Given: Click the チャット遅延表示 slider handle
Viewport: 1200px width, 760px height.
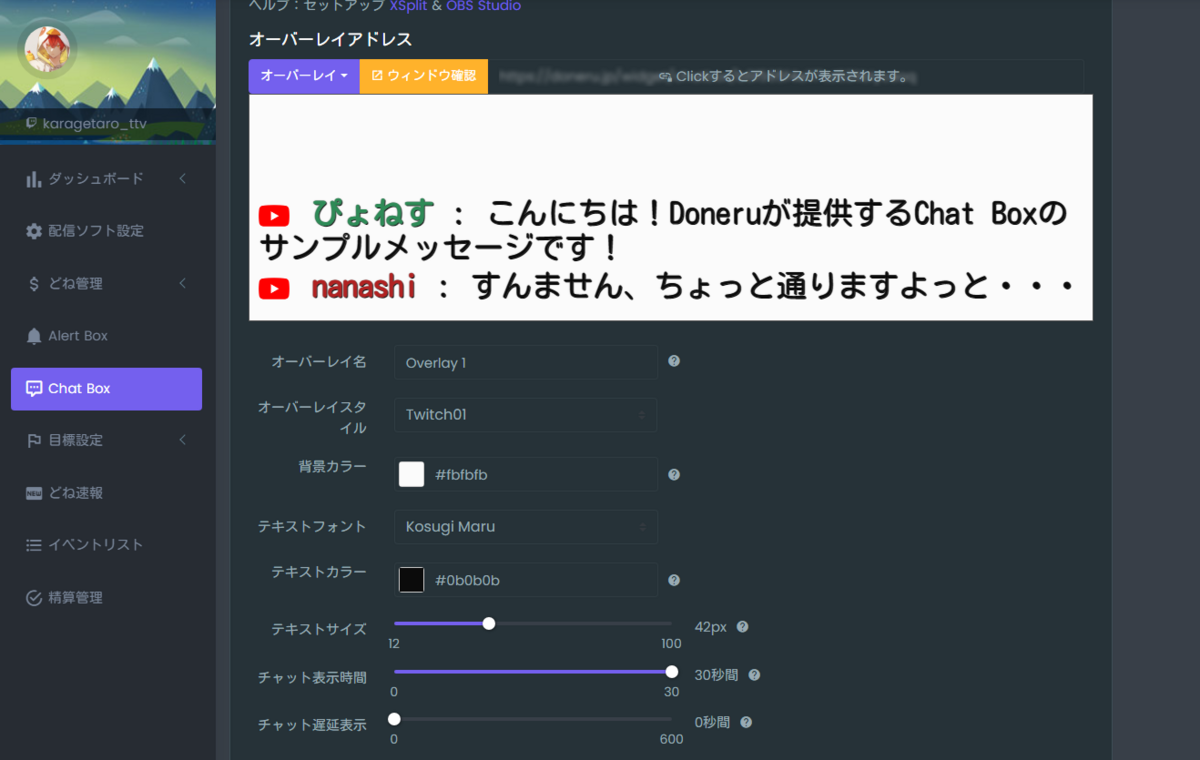Looking at the screenshot, I should (x=394, y=719).
